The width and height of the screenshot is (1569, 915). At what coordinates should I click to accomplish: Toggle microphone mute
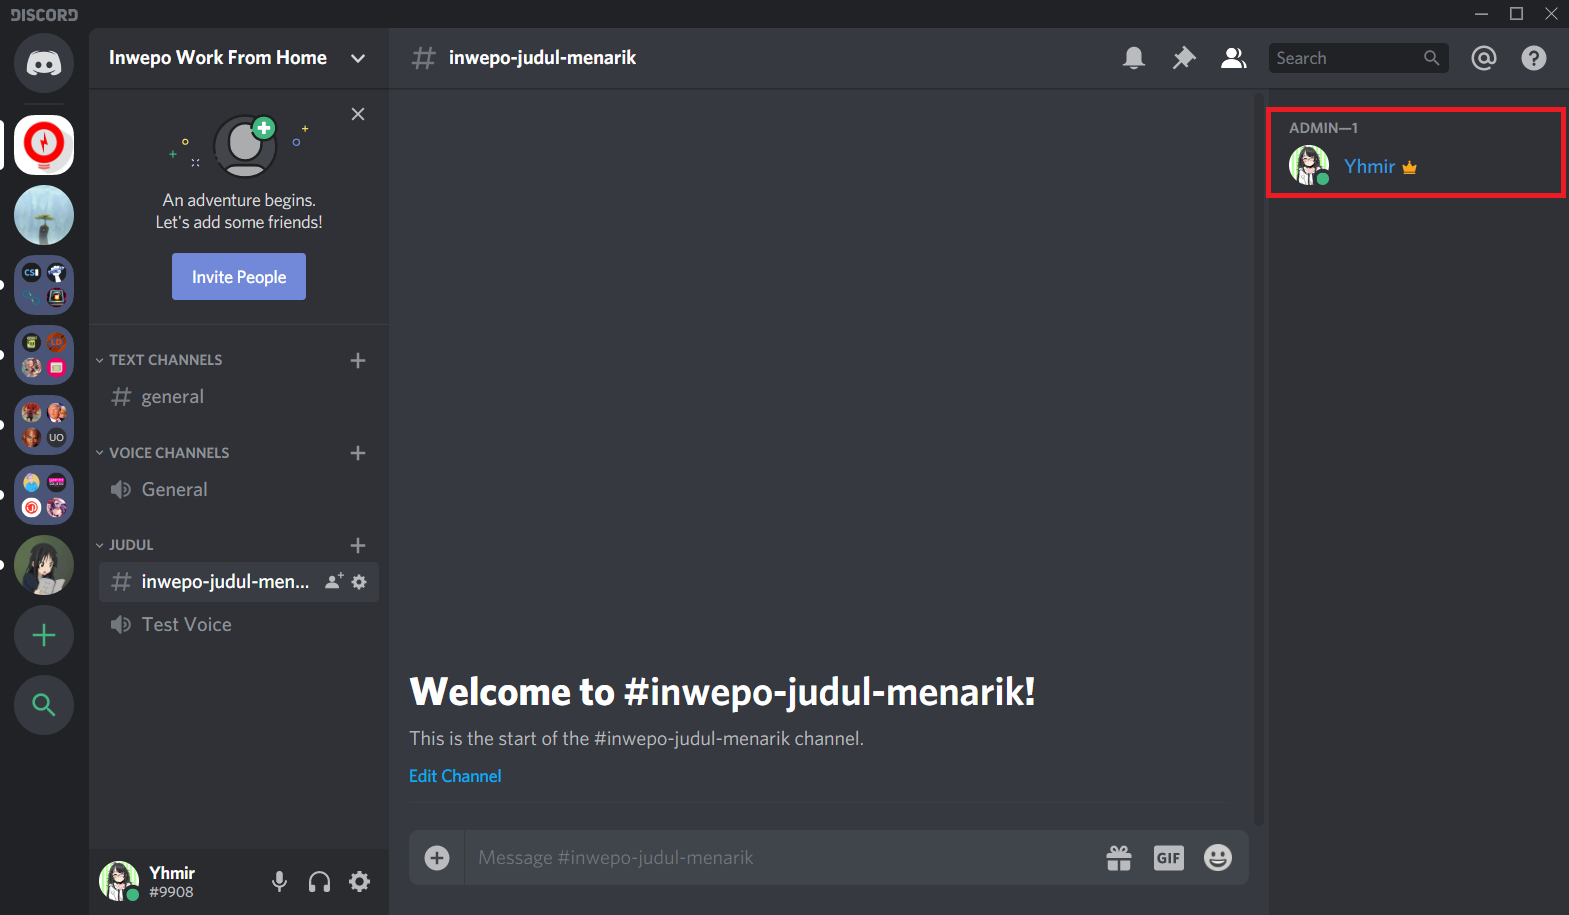[x=280, y=881]
